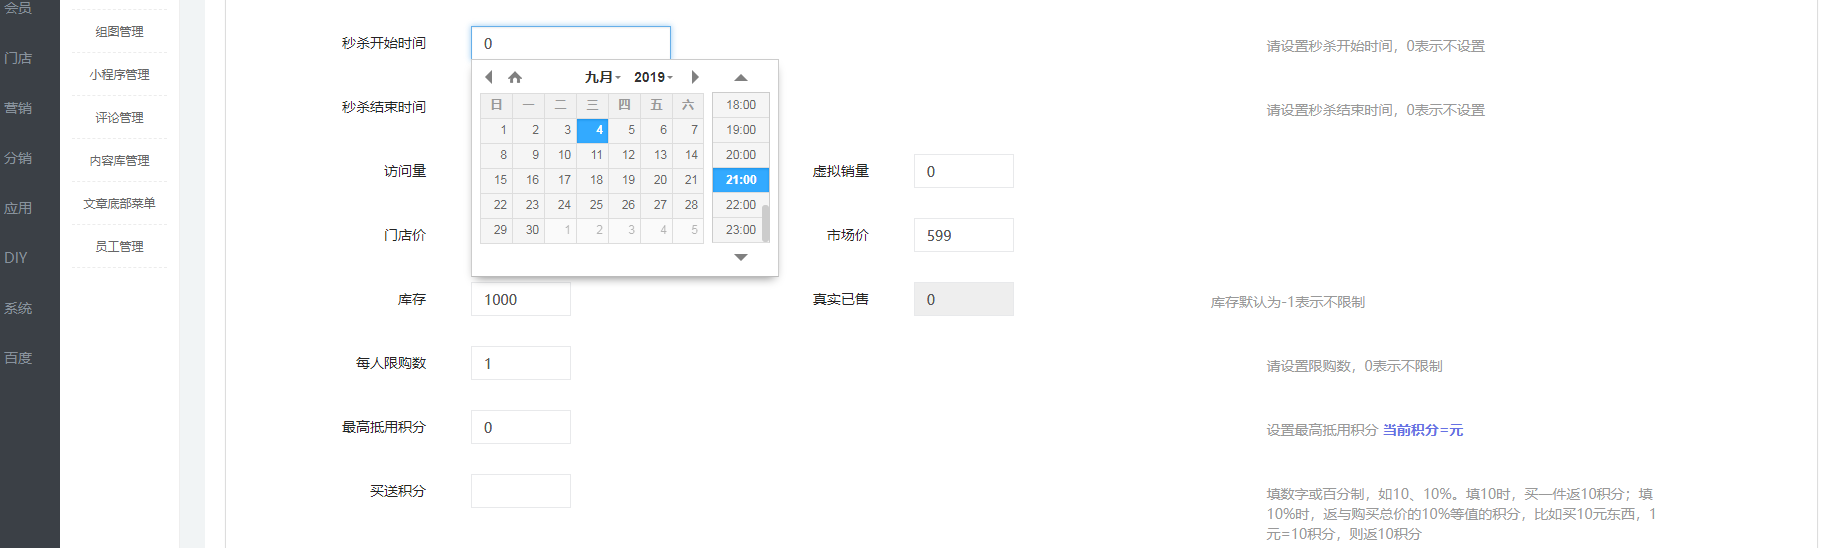Open 组图管理 in the submenu
The image size is (1826, 548).
click(x=119, y=32)
